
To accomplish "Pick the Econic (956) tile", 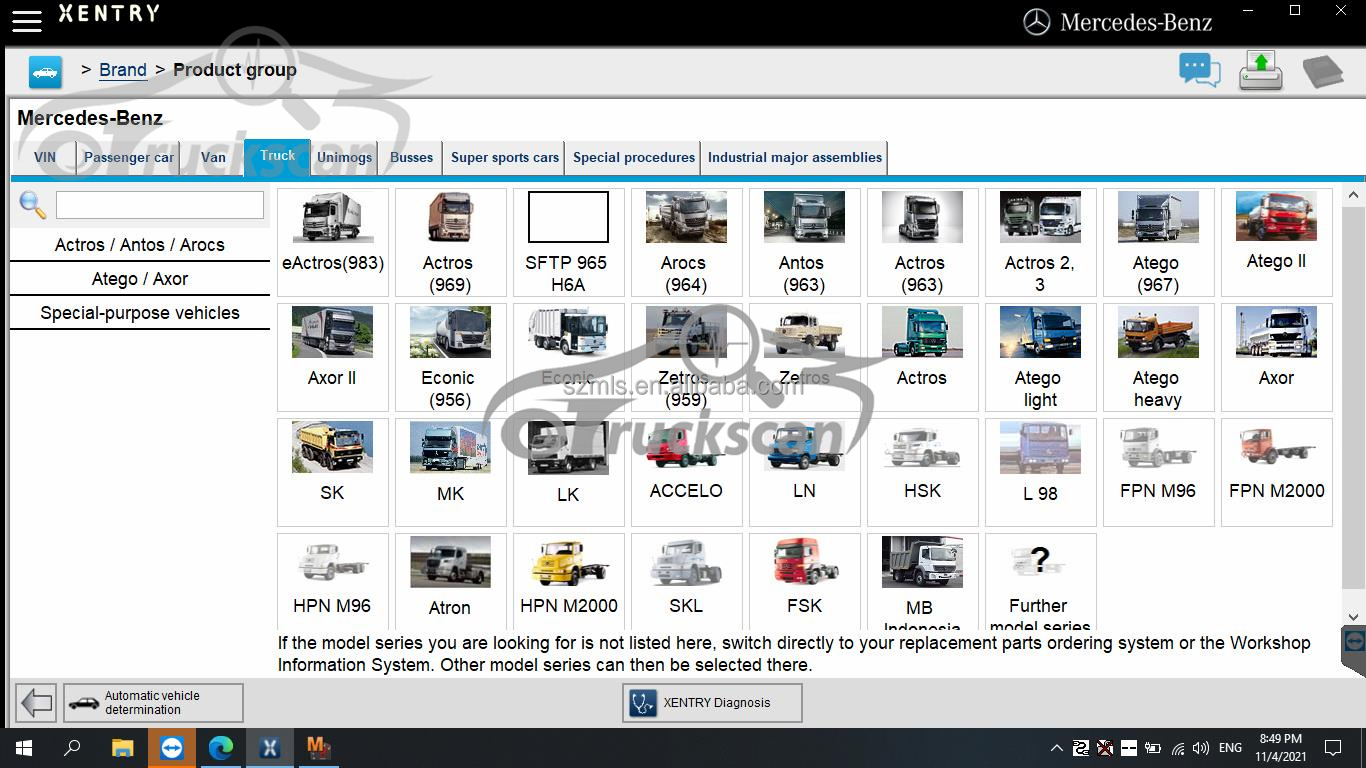I will [x=451, y=357].
